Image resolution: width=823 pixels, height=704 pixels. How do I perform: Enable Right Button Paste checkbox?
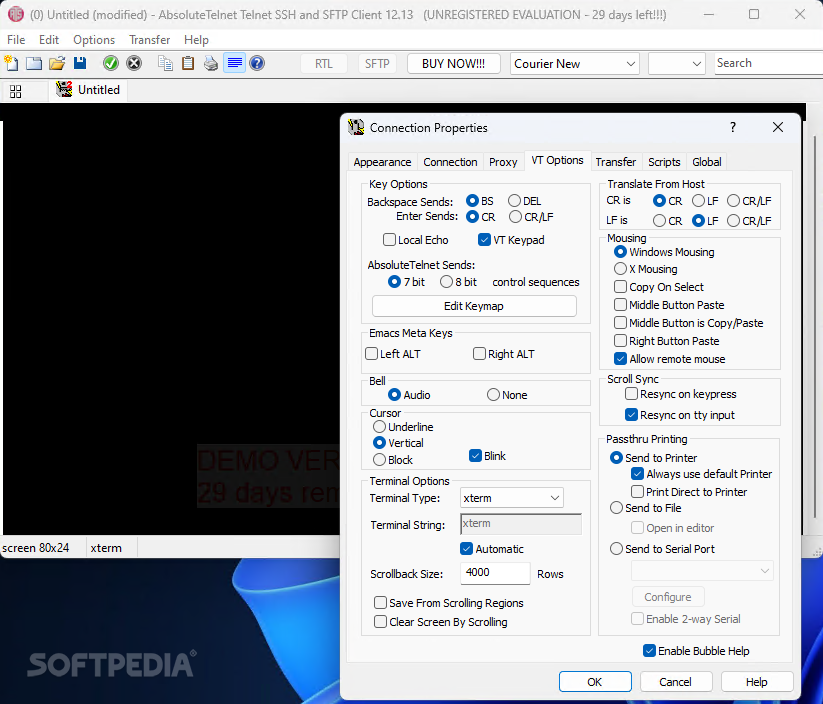667,341
